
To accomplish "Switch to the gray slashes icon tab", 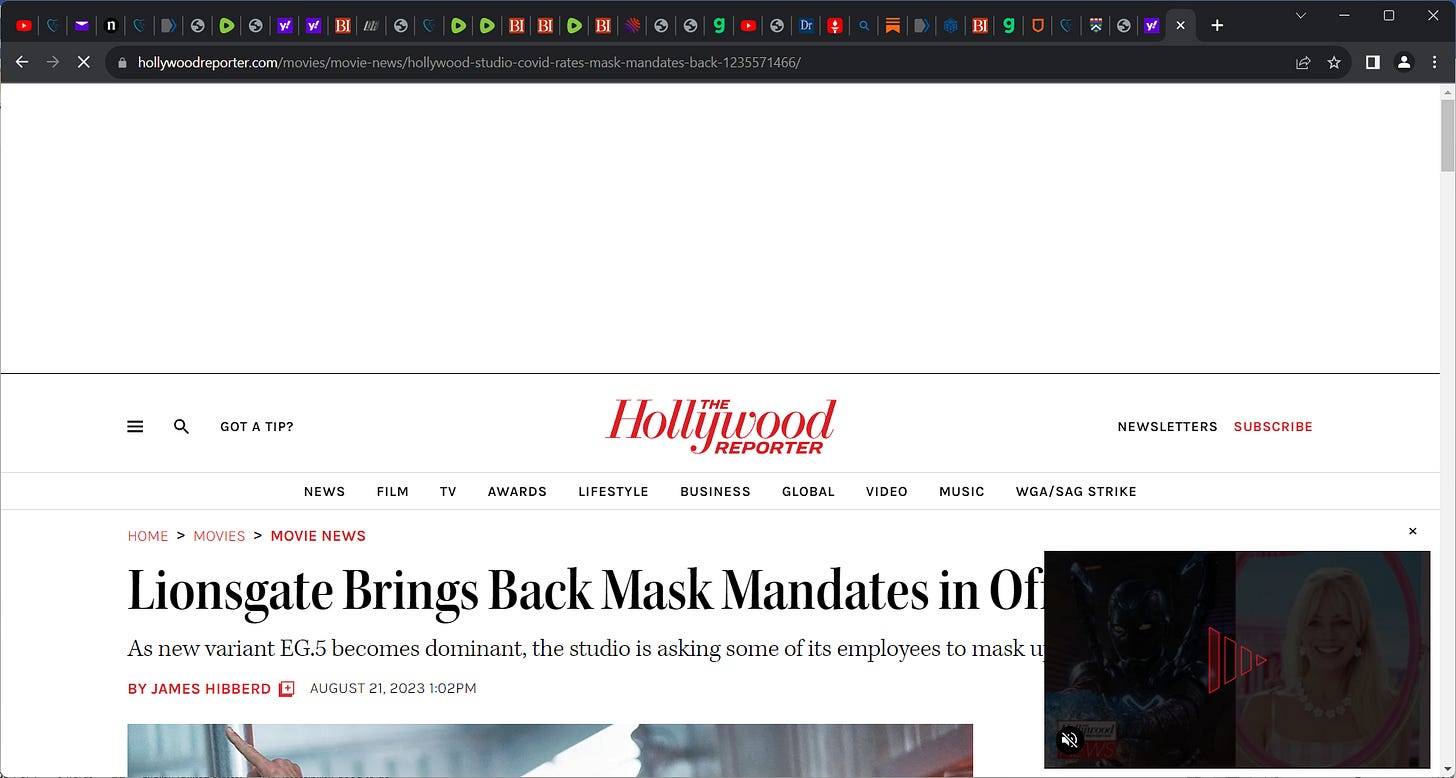I will pyautogui.click(x=371, y=26).
